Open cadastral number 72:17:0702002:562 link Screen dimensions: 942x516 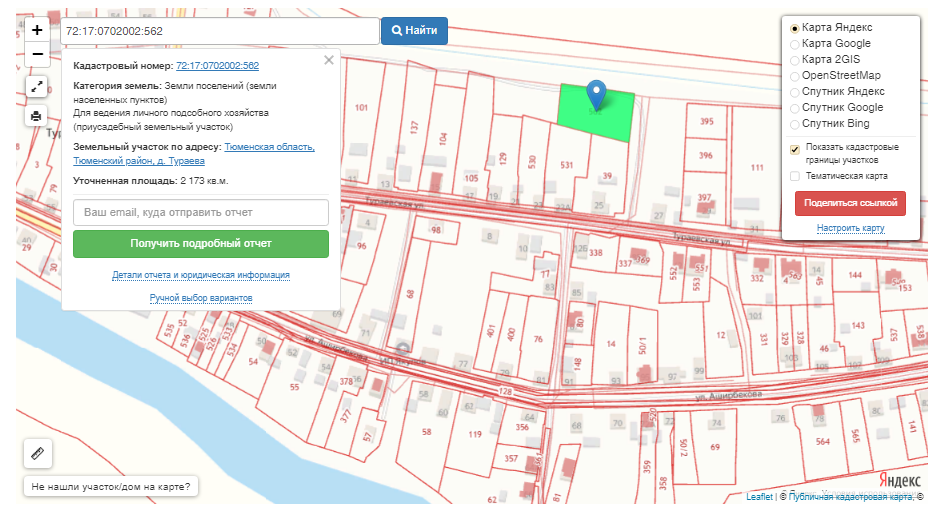click(x=217, y=66)
